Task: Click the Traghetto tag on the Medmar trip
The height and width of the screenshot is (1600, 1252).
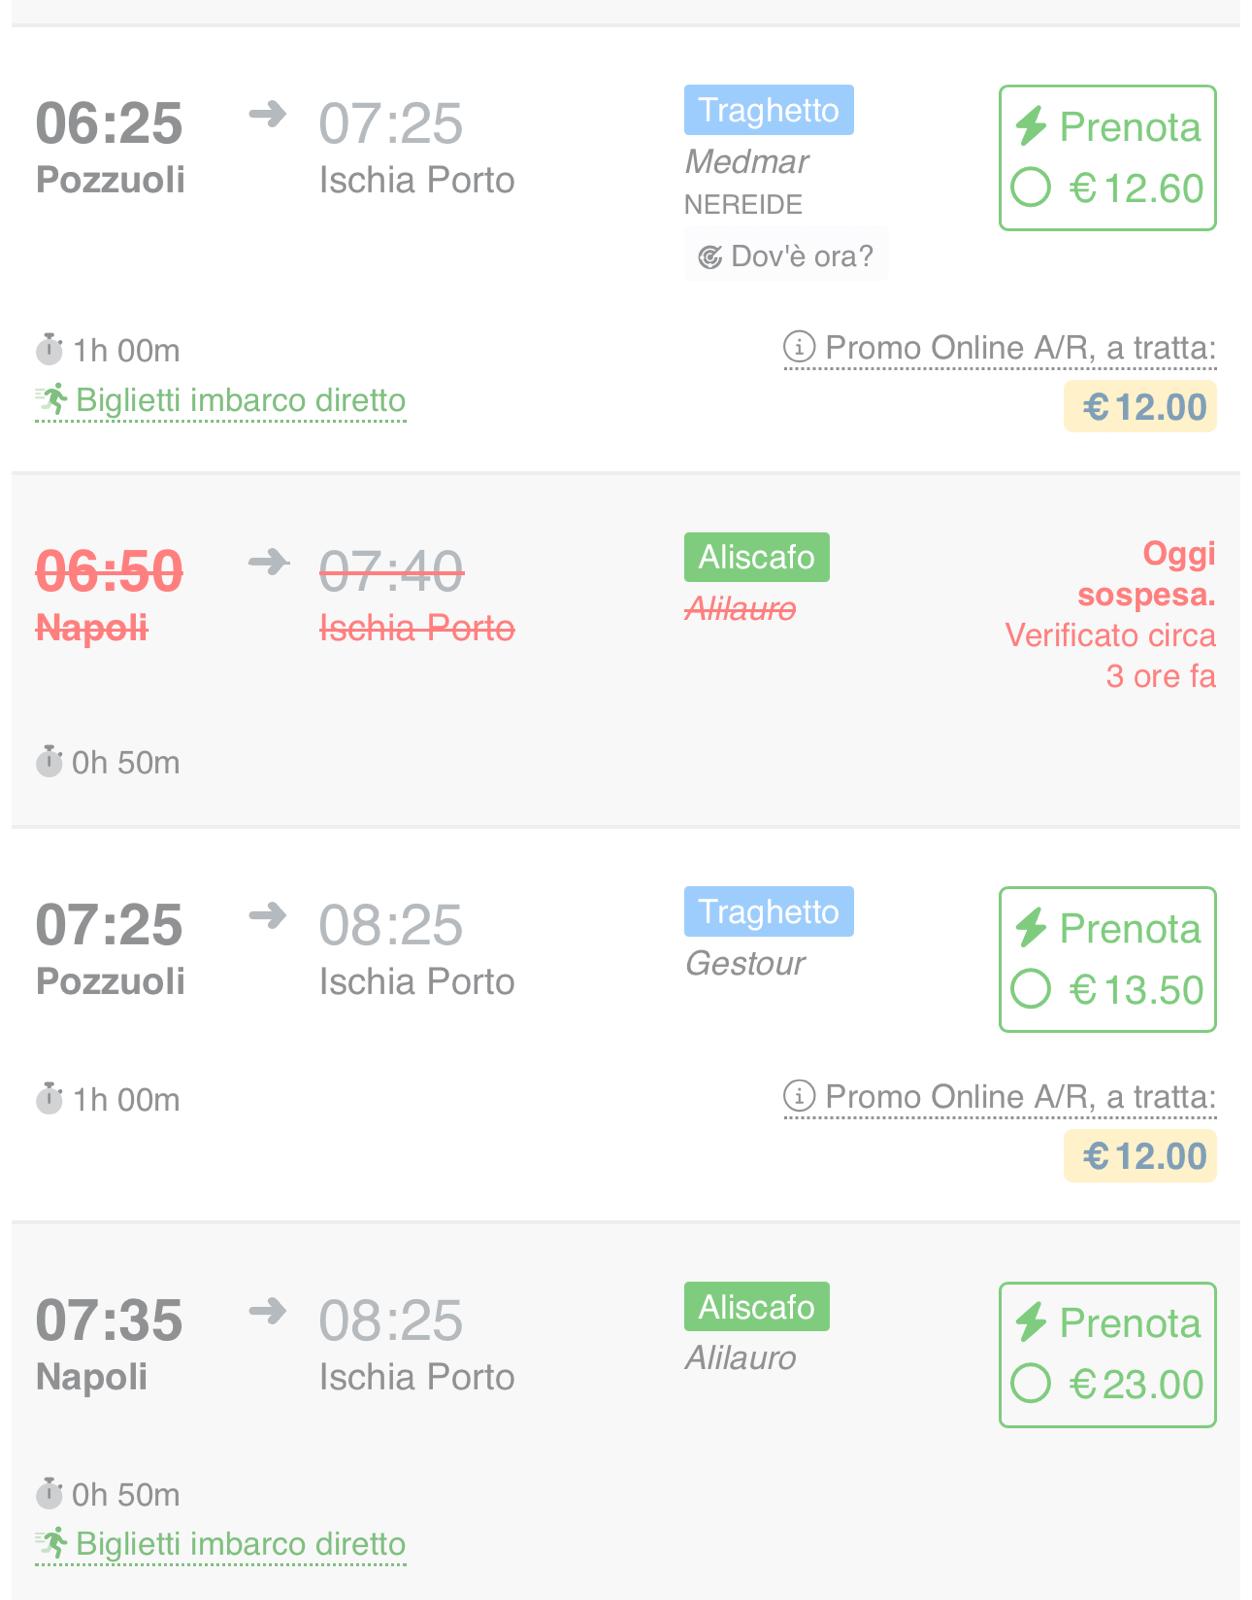Action: (769, 110)
